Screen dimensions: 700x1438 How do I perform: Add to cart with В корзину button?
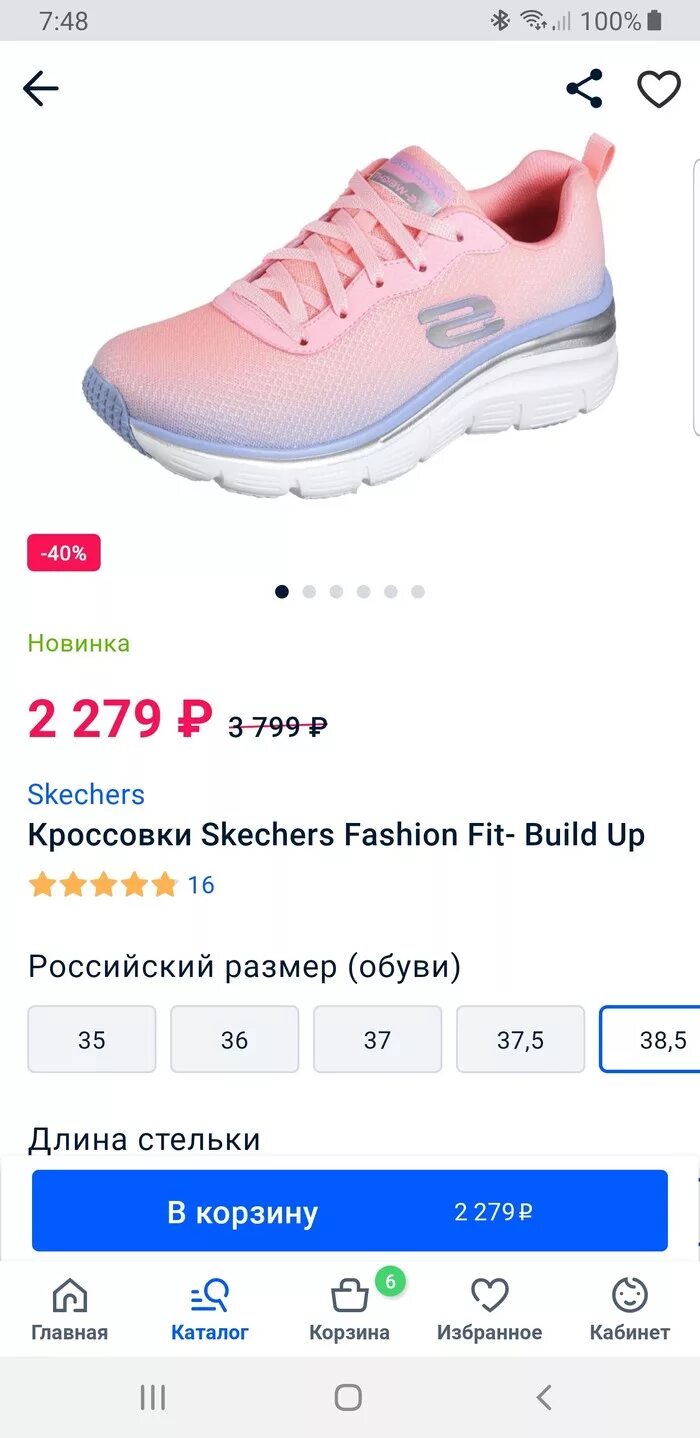point(349,1211)
